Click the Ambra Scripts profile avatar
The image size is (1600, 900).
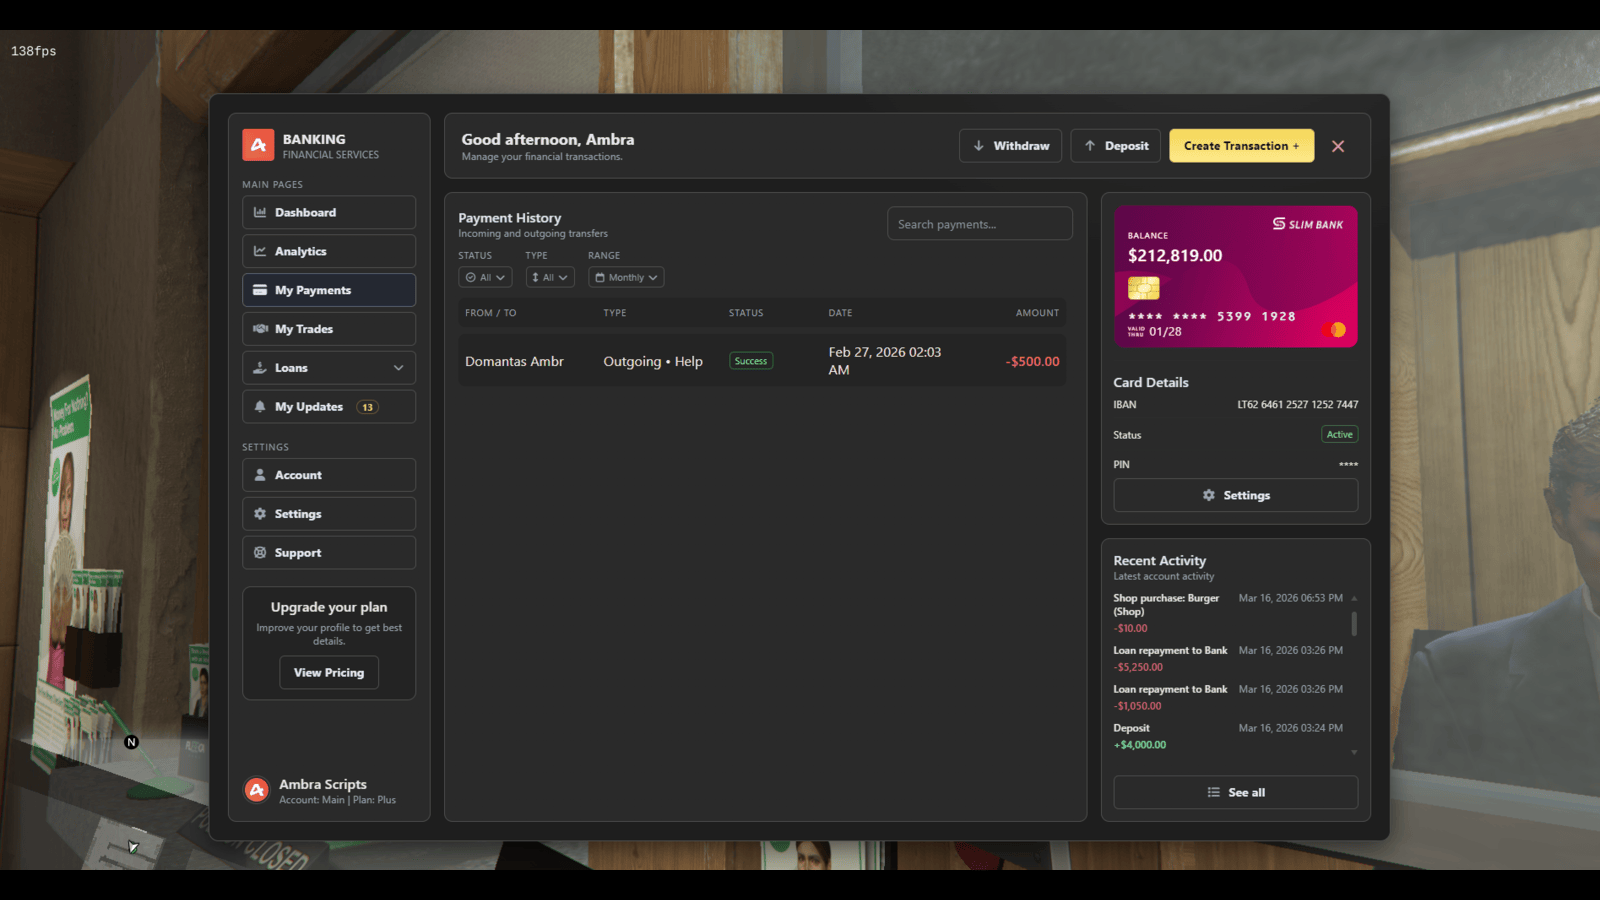(257, 791)
